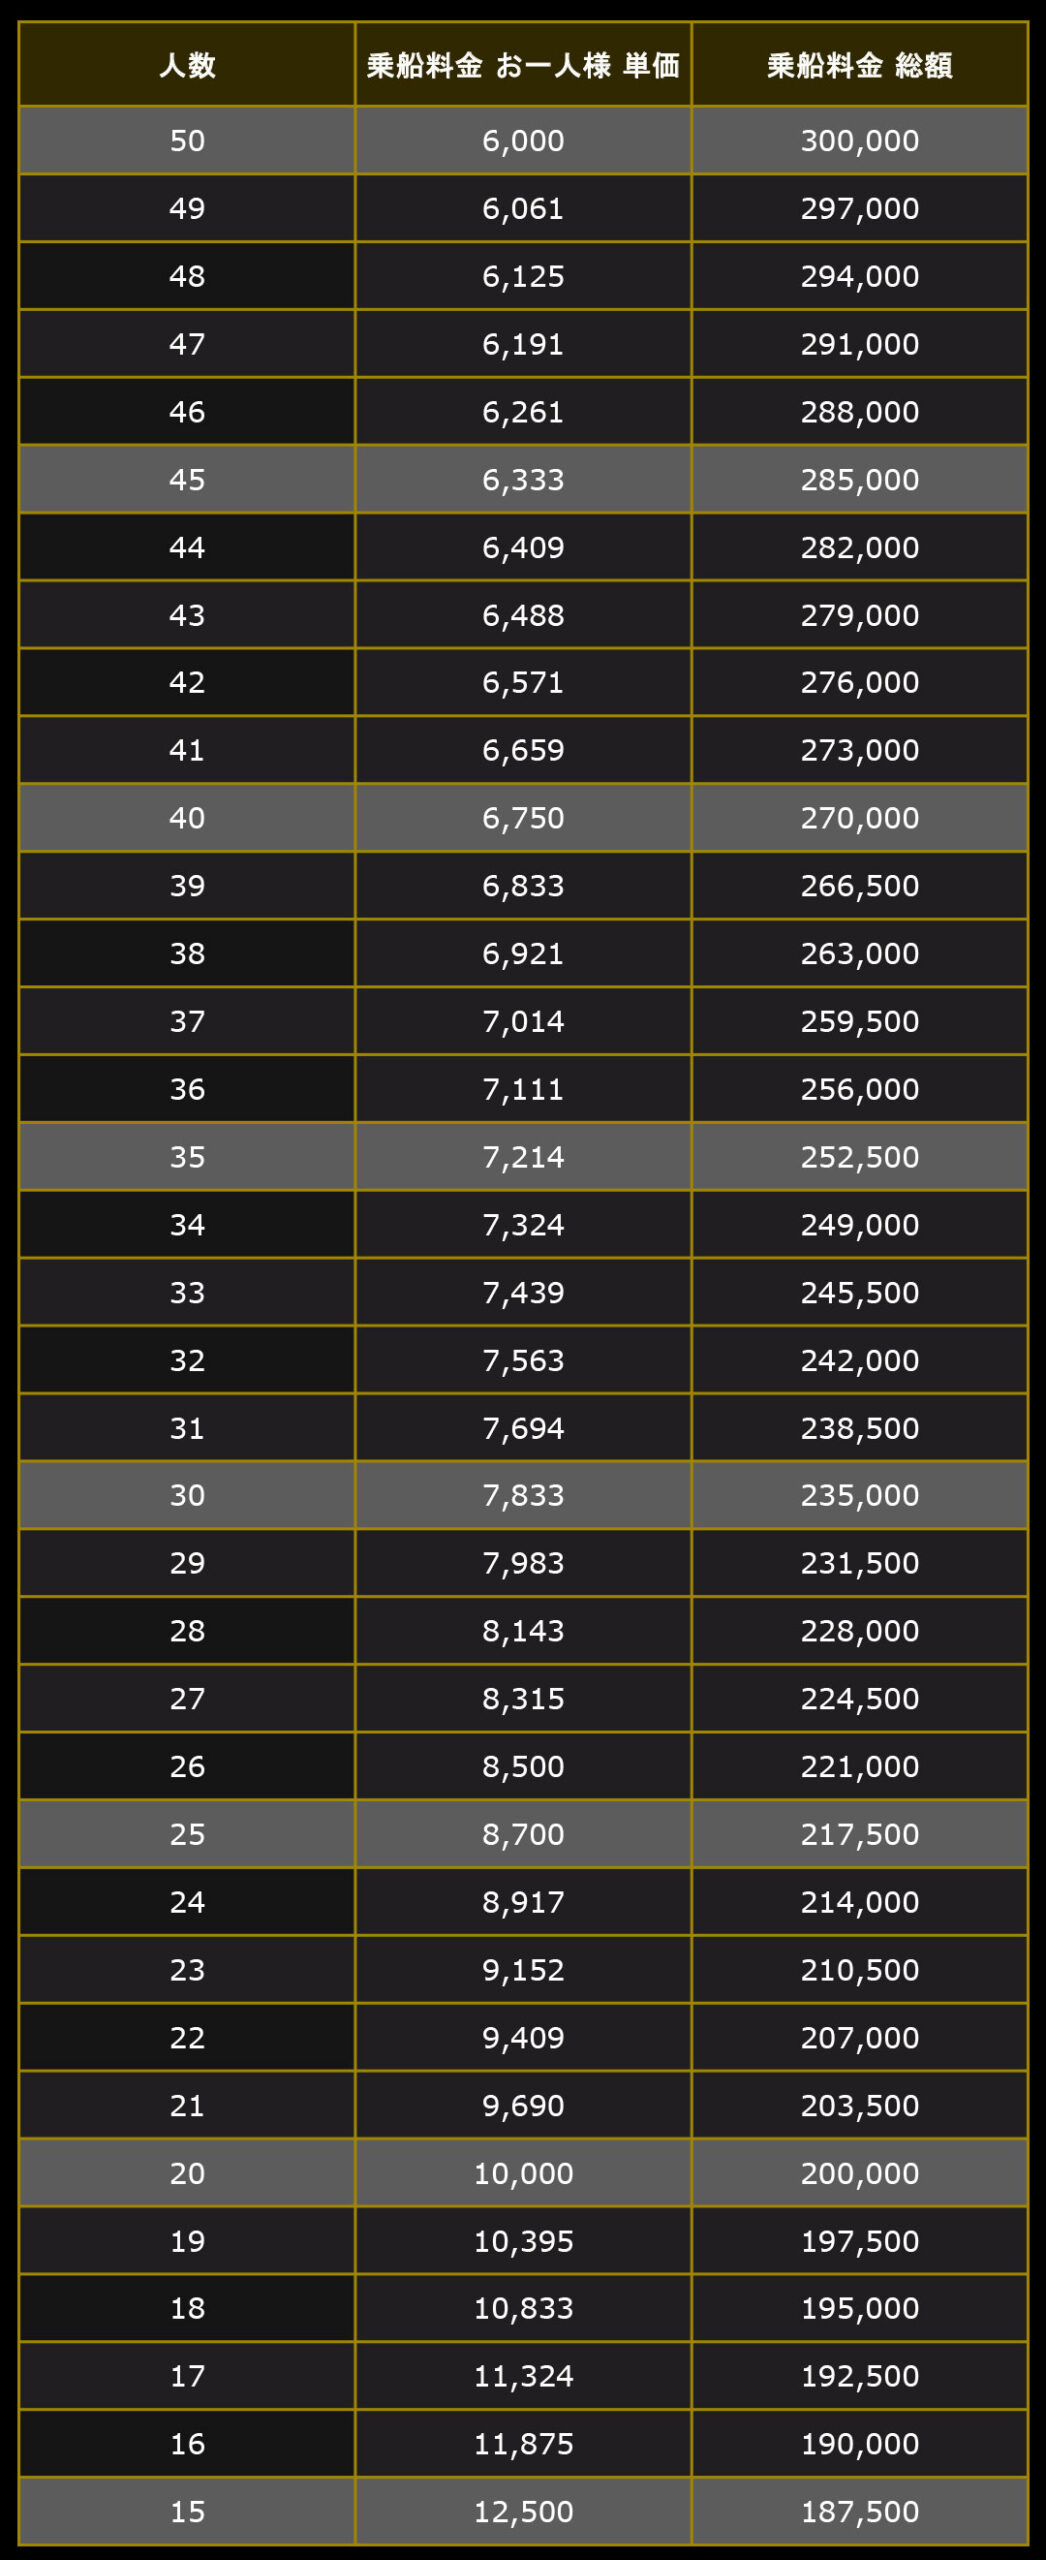Click total amount 187,500 cell
The image size is (1046, 2560).
coord(859,2511)
